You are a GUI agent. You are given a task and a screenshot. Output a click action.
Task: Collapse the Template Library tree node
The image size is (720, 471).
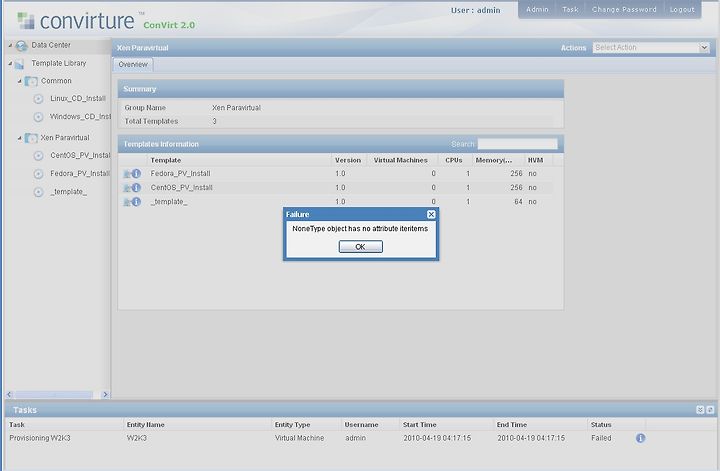point(10,63)
